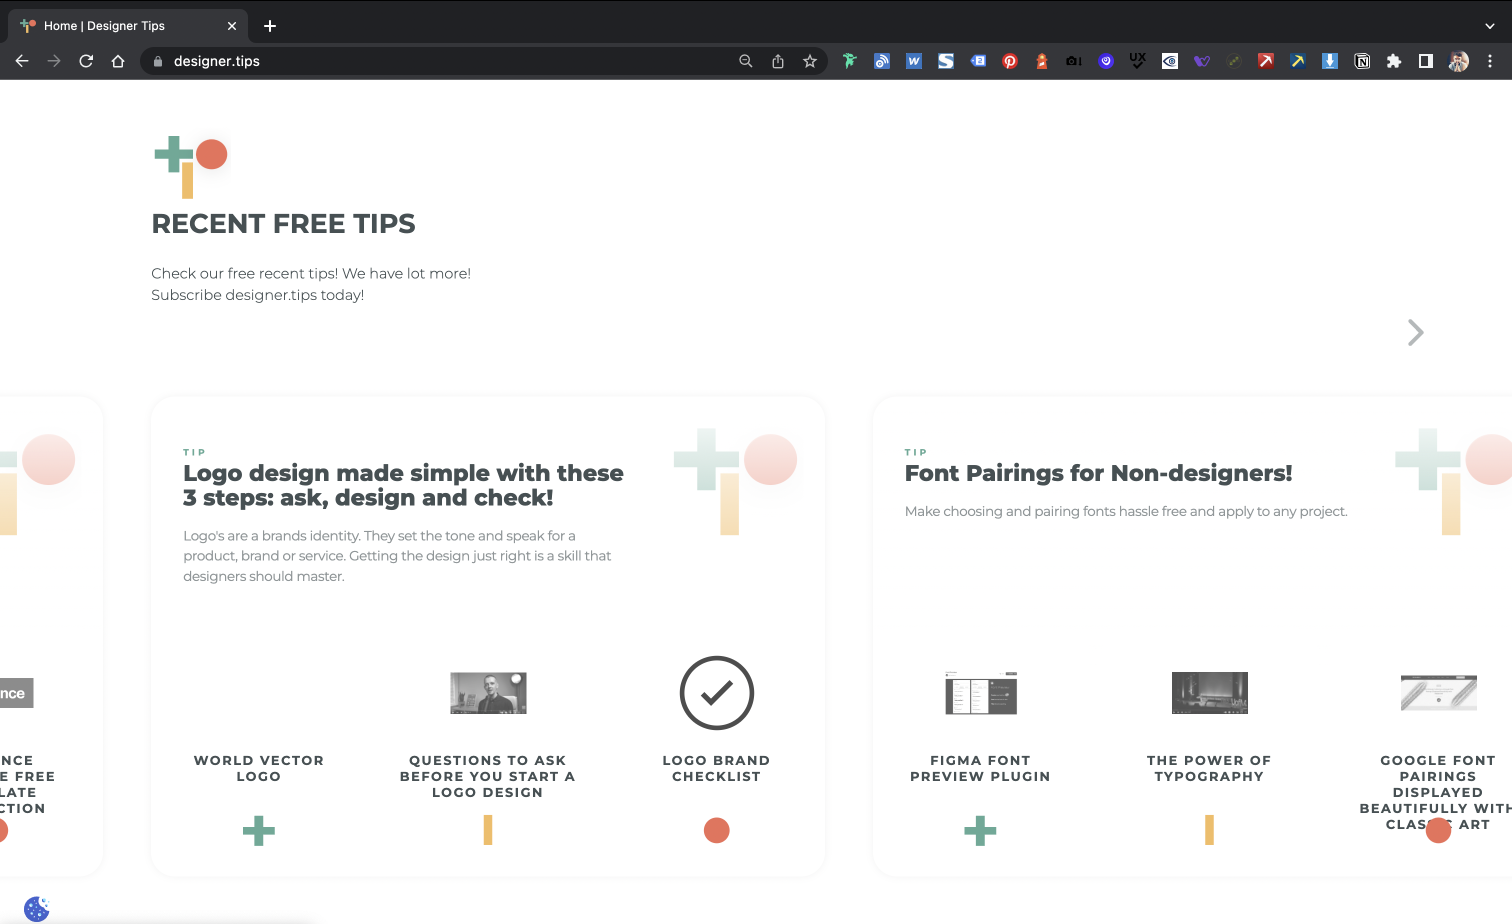Open the puzzle-piece extensions menu
Screen dimensions: 1512x924
pos(1394,61)
